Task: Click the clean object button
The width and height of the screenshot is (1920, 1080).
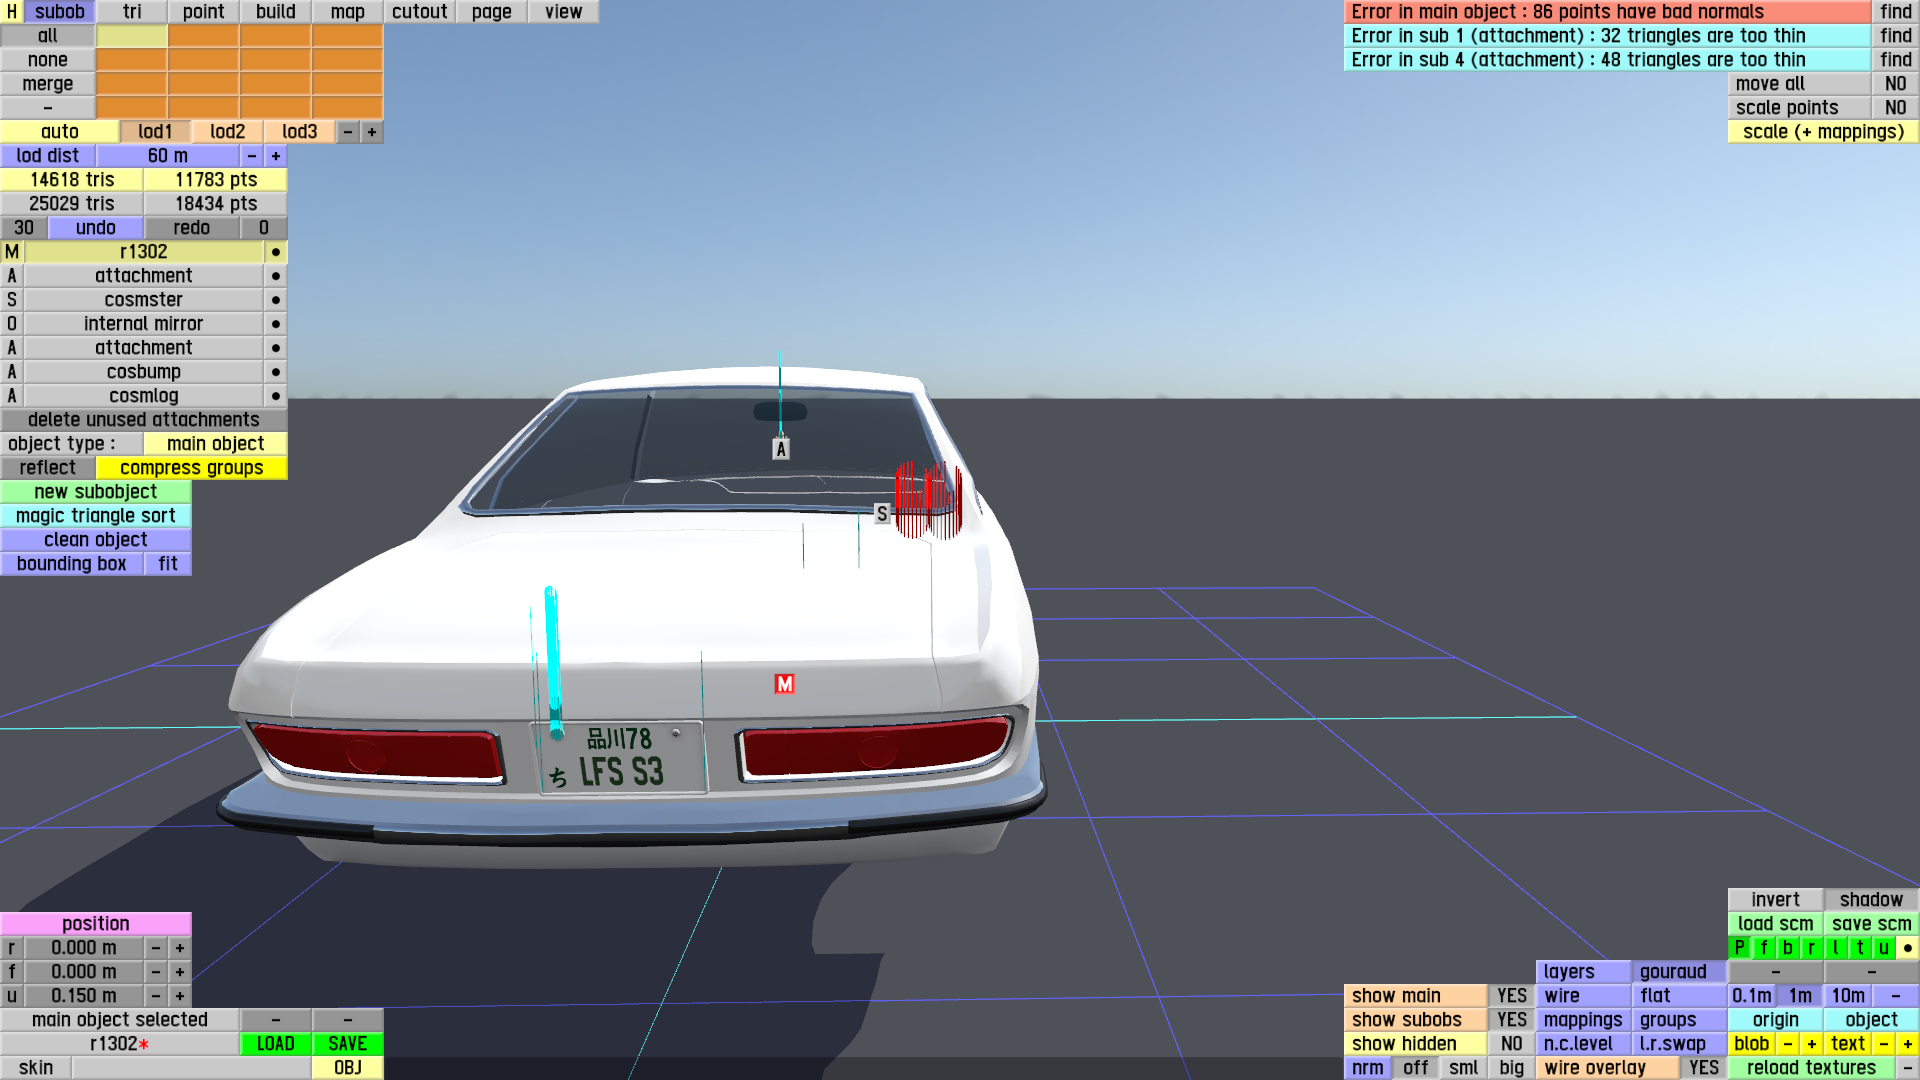Action: tap(96, 540)
